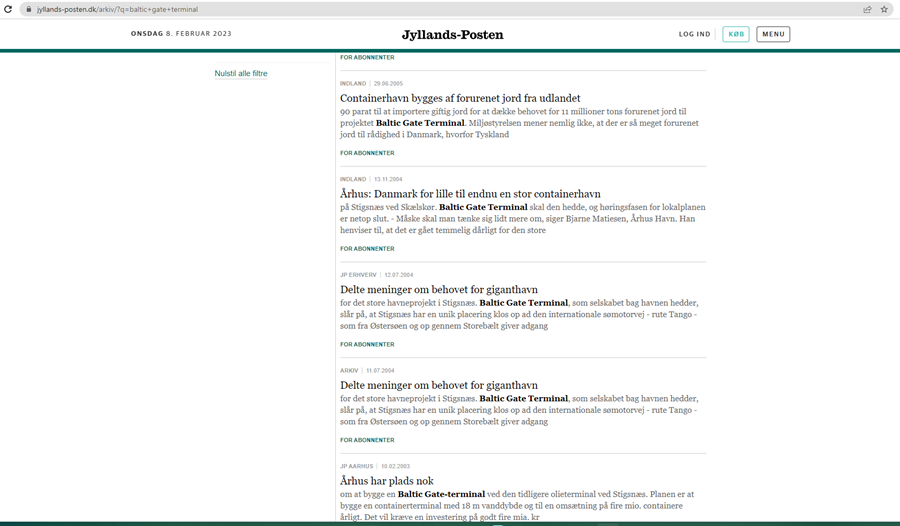Select the JP AARHUS section tag
Screen dimensions: 900x526
pos(356,466)
